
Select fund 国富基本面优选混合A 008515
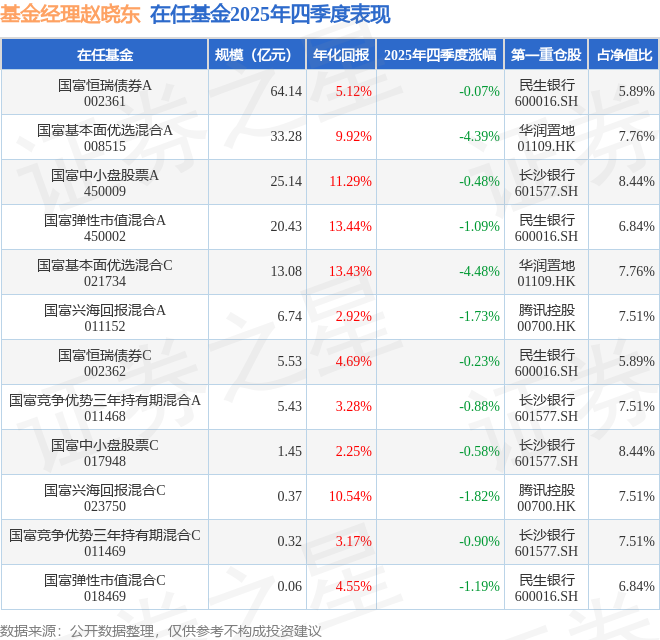click(105, 138)
